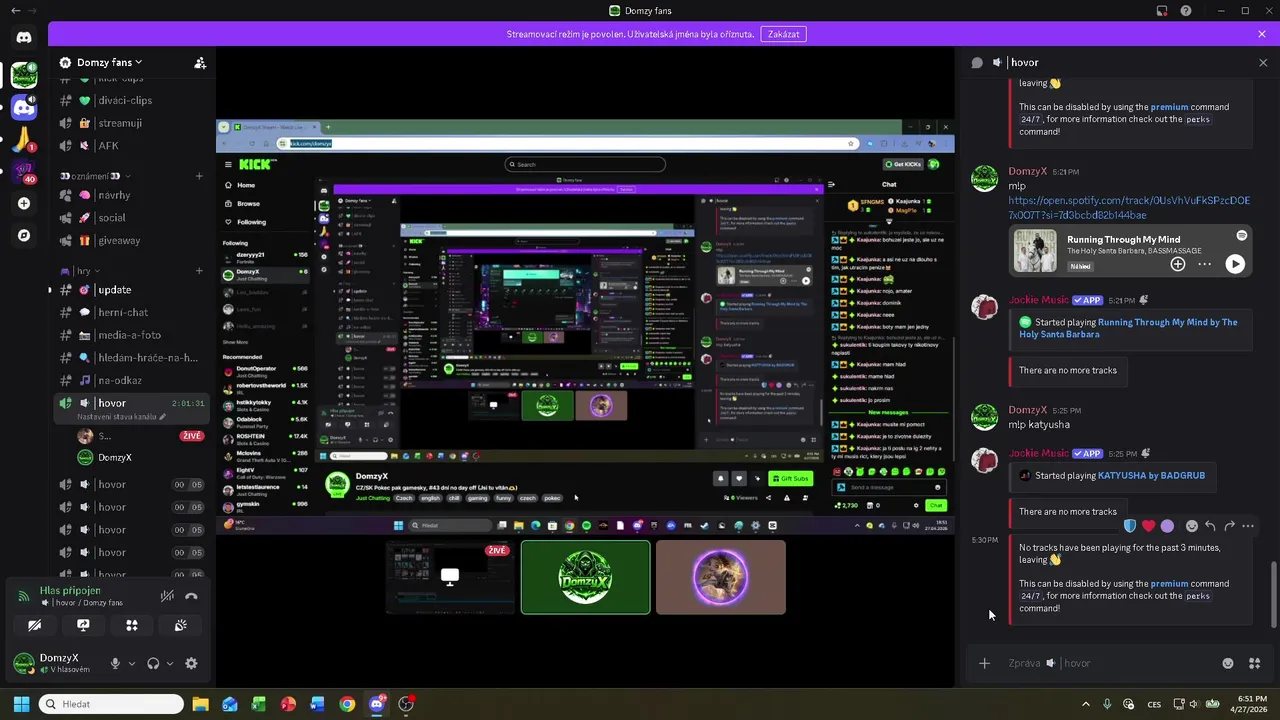Create a channel in the hry category

point(199,271)
